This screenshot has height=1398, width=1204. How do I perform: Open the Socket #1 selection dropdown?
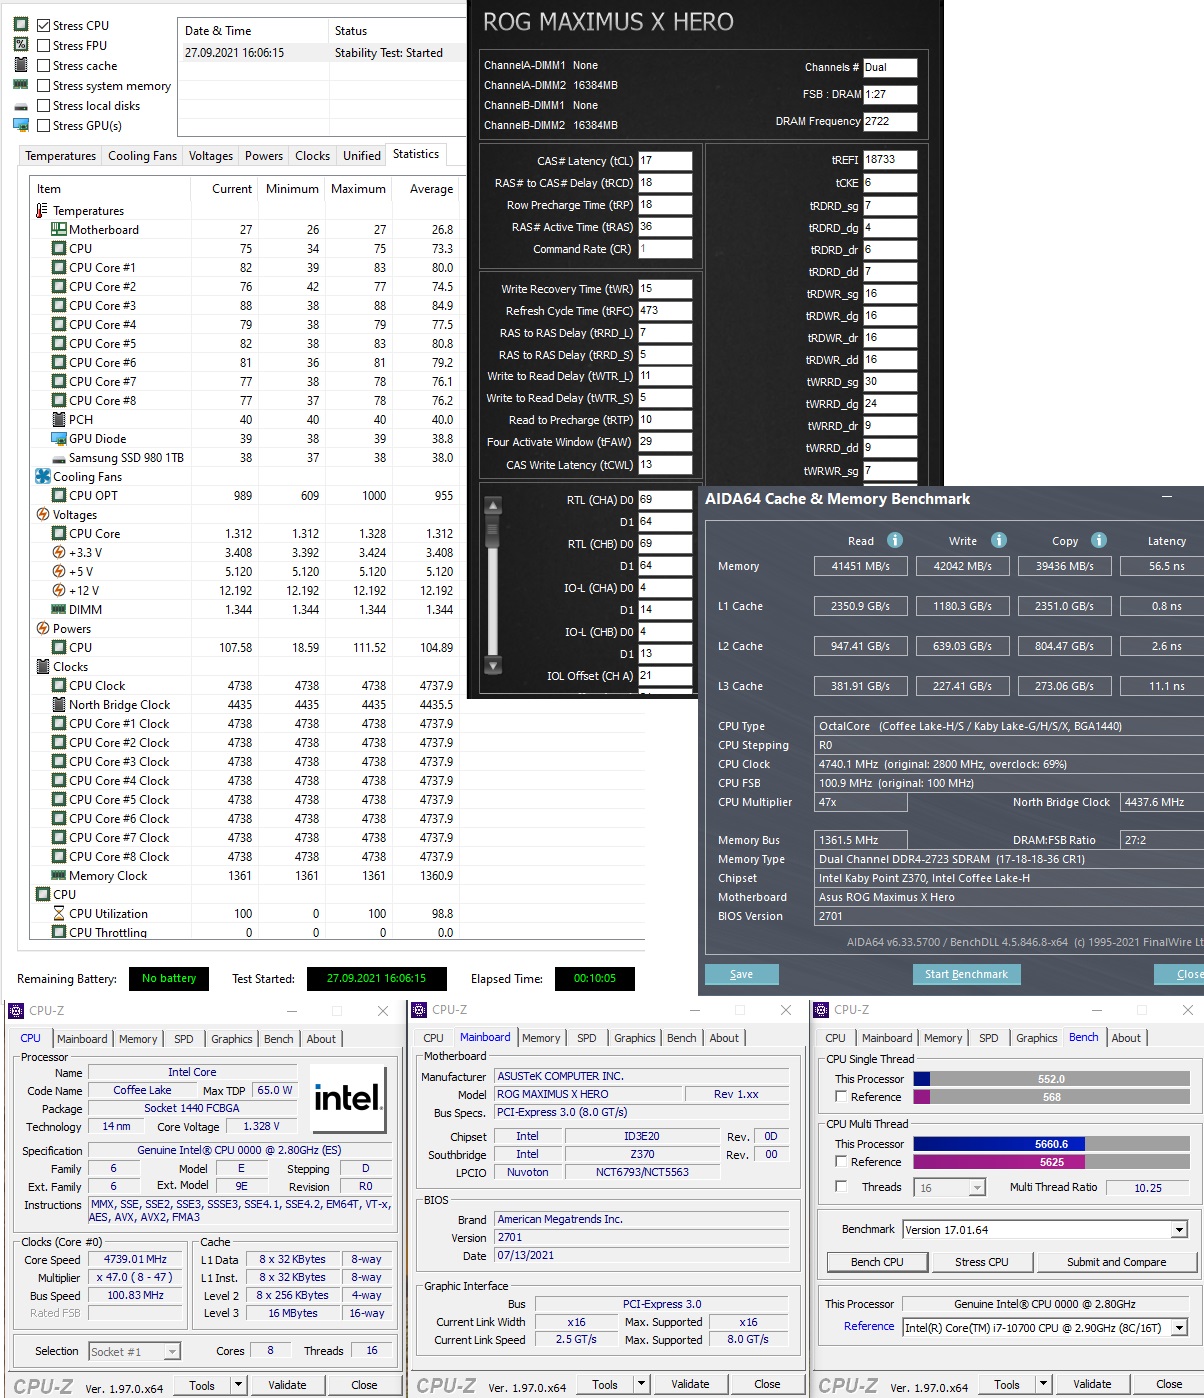[x=172, y=1352]
